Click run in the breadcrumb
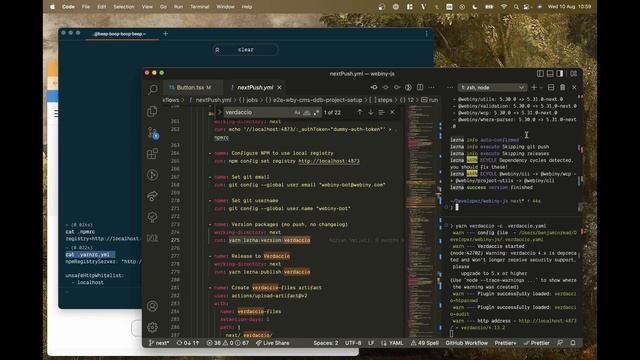 (x=430, y=100)
